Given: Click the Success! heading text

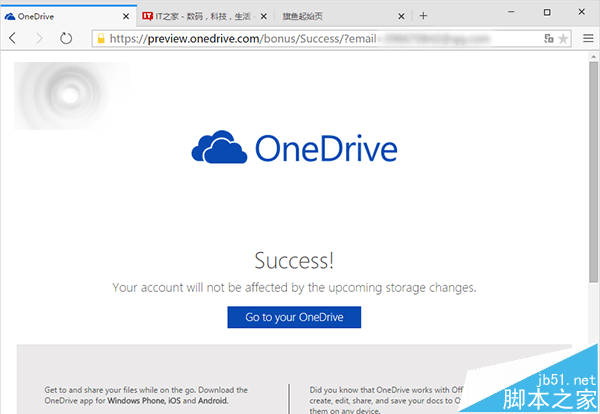Looking at the screenshot, I should 294,261.
